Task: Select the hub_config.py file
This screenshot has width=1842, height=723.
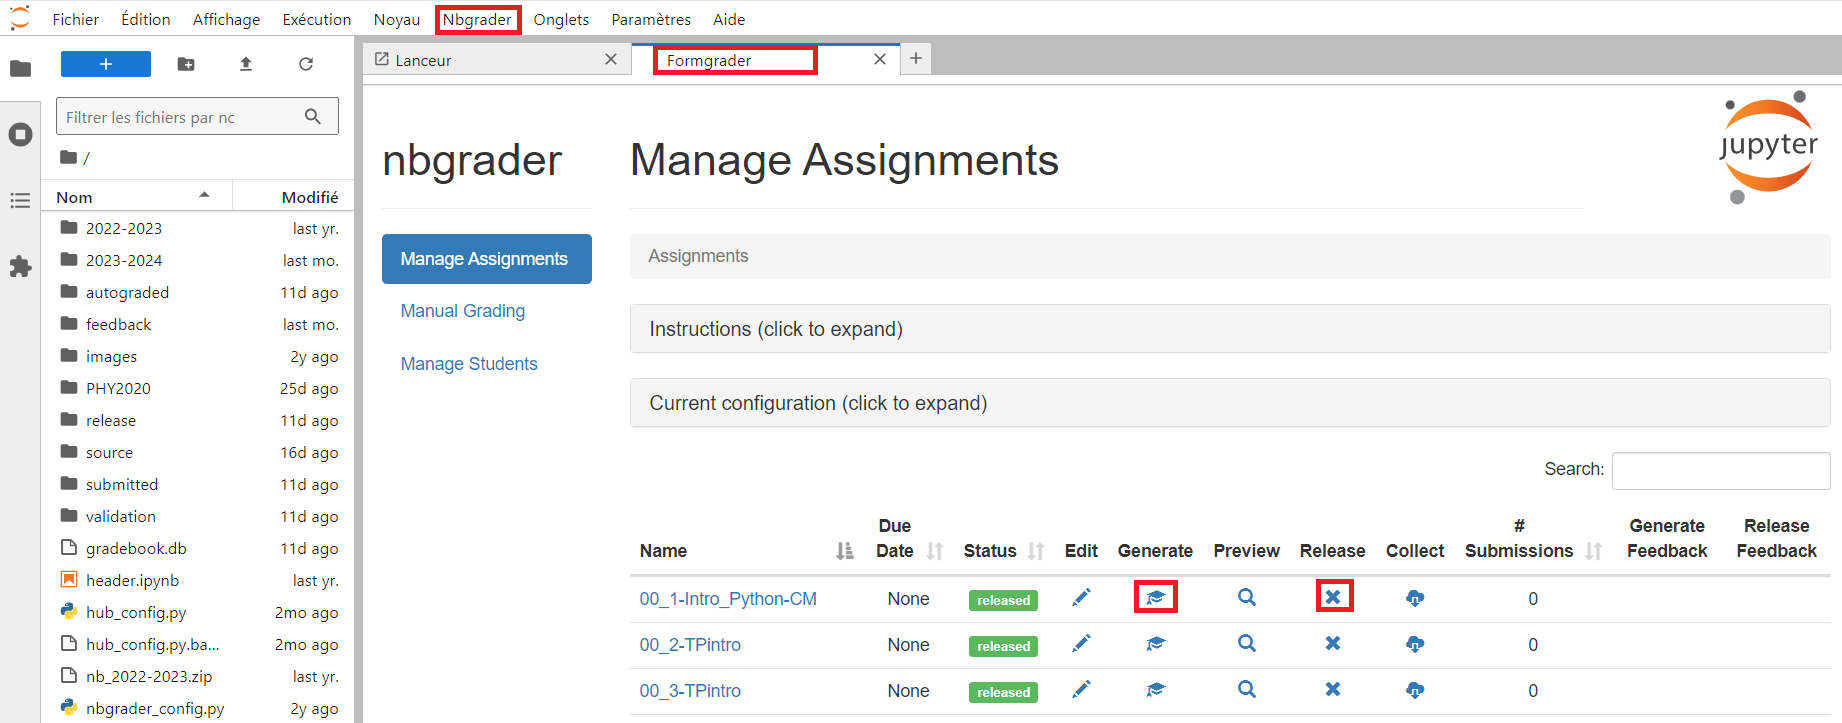Action: pos(198,612)
